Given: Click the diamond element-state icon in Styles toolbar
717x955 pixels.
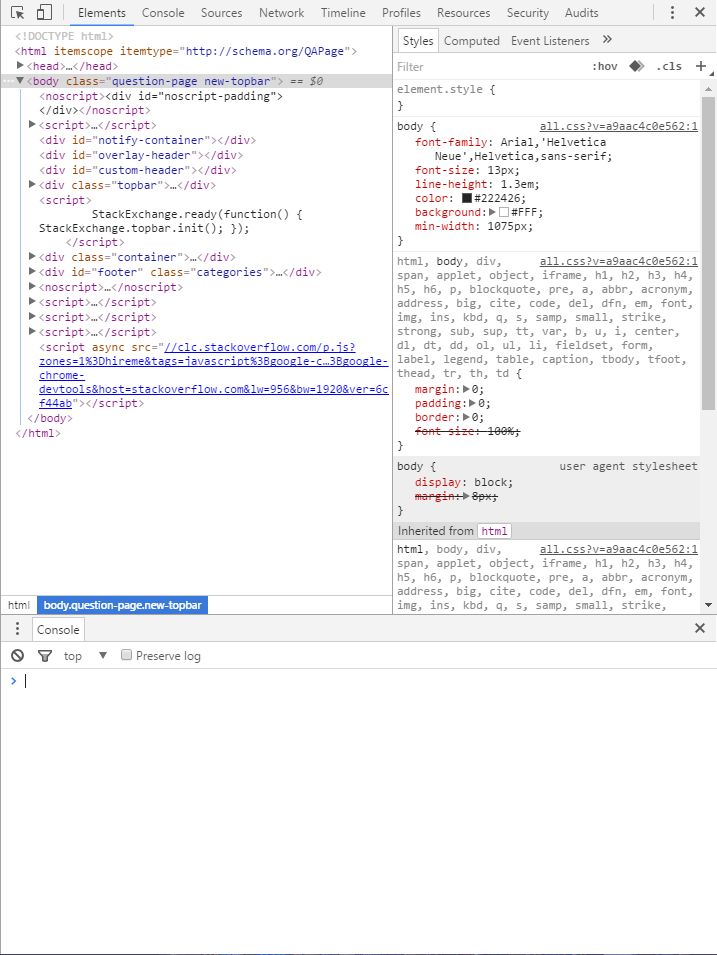Looking at the screenshot, I should [637, 66].
